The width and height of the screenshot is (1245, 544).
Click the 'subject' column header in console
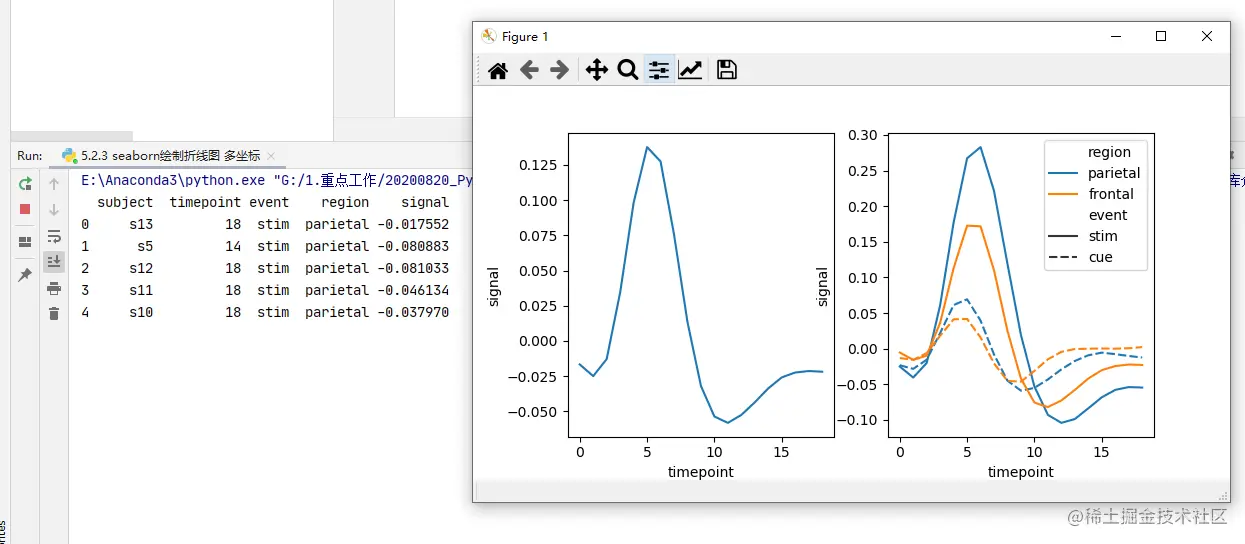click(x=125, y=202)
